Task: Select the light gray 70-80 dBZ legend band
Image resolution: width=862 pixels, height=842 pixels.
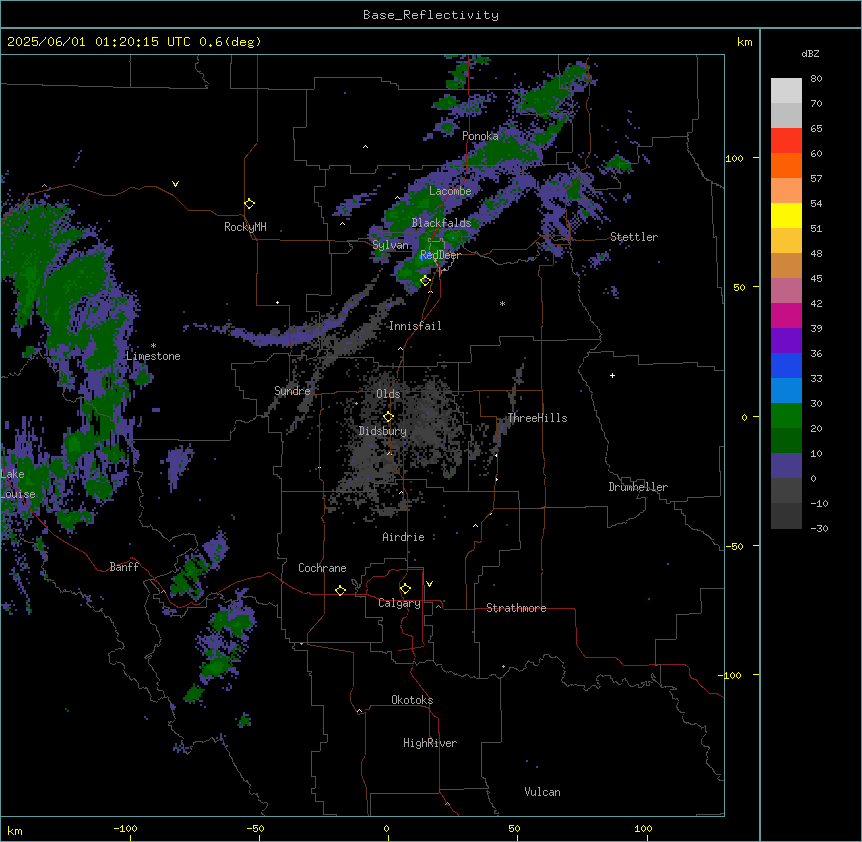Action: pos(786,91)
